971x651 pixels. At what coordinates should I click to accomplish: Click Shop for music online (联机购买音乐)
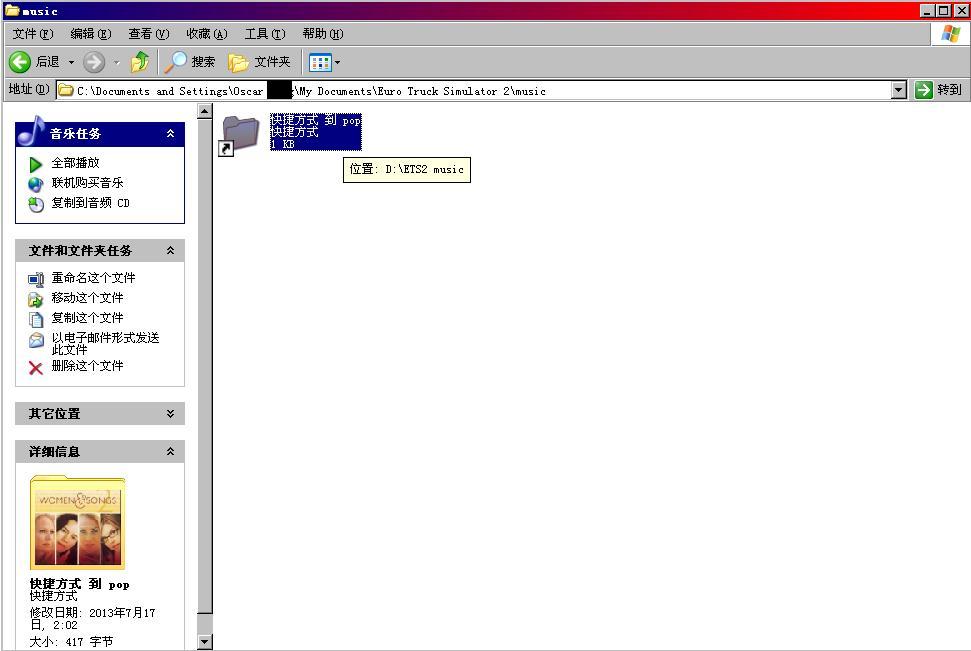[x=87, y=183]
